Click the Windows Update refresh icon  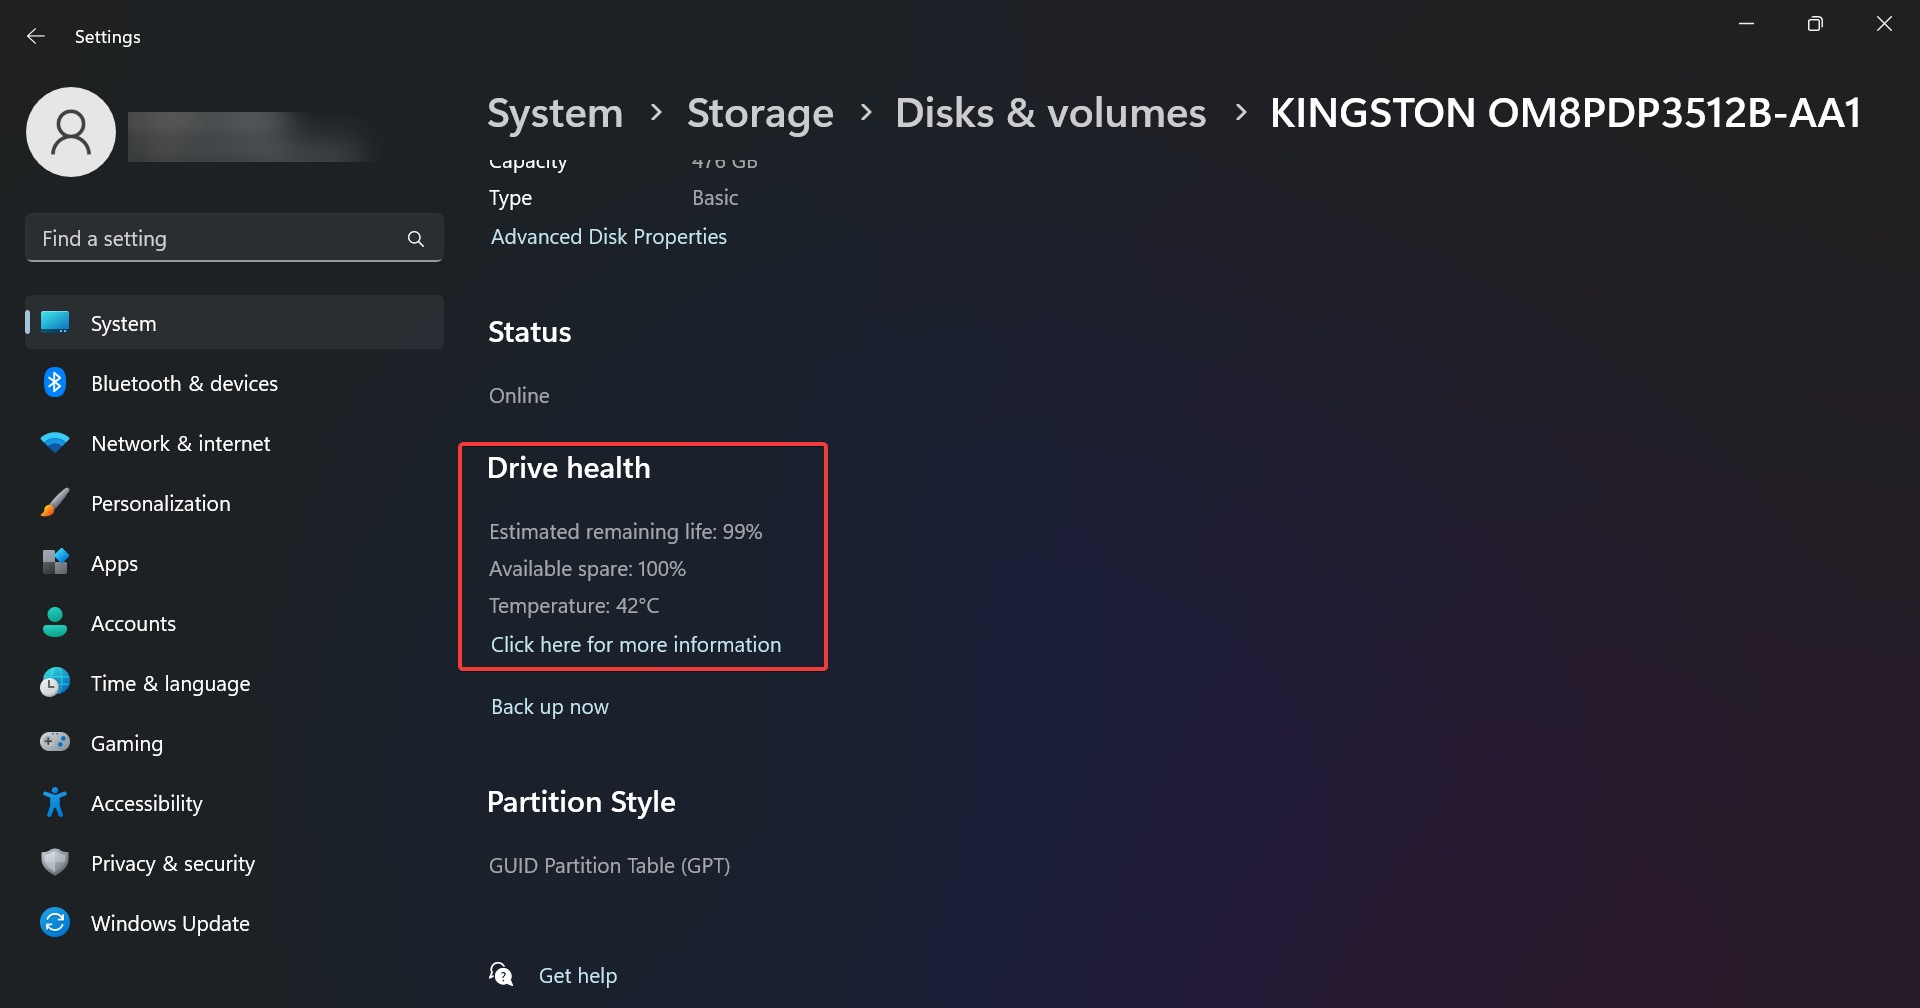[x=55, y=922]
